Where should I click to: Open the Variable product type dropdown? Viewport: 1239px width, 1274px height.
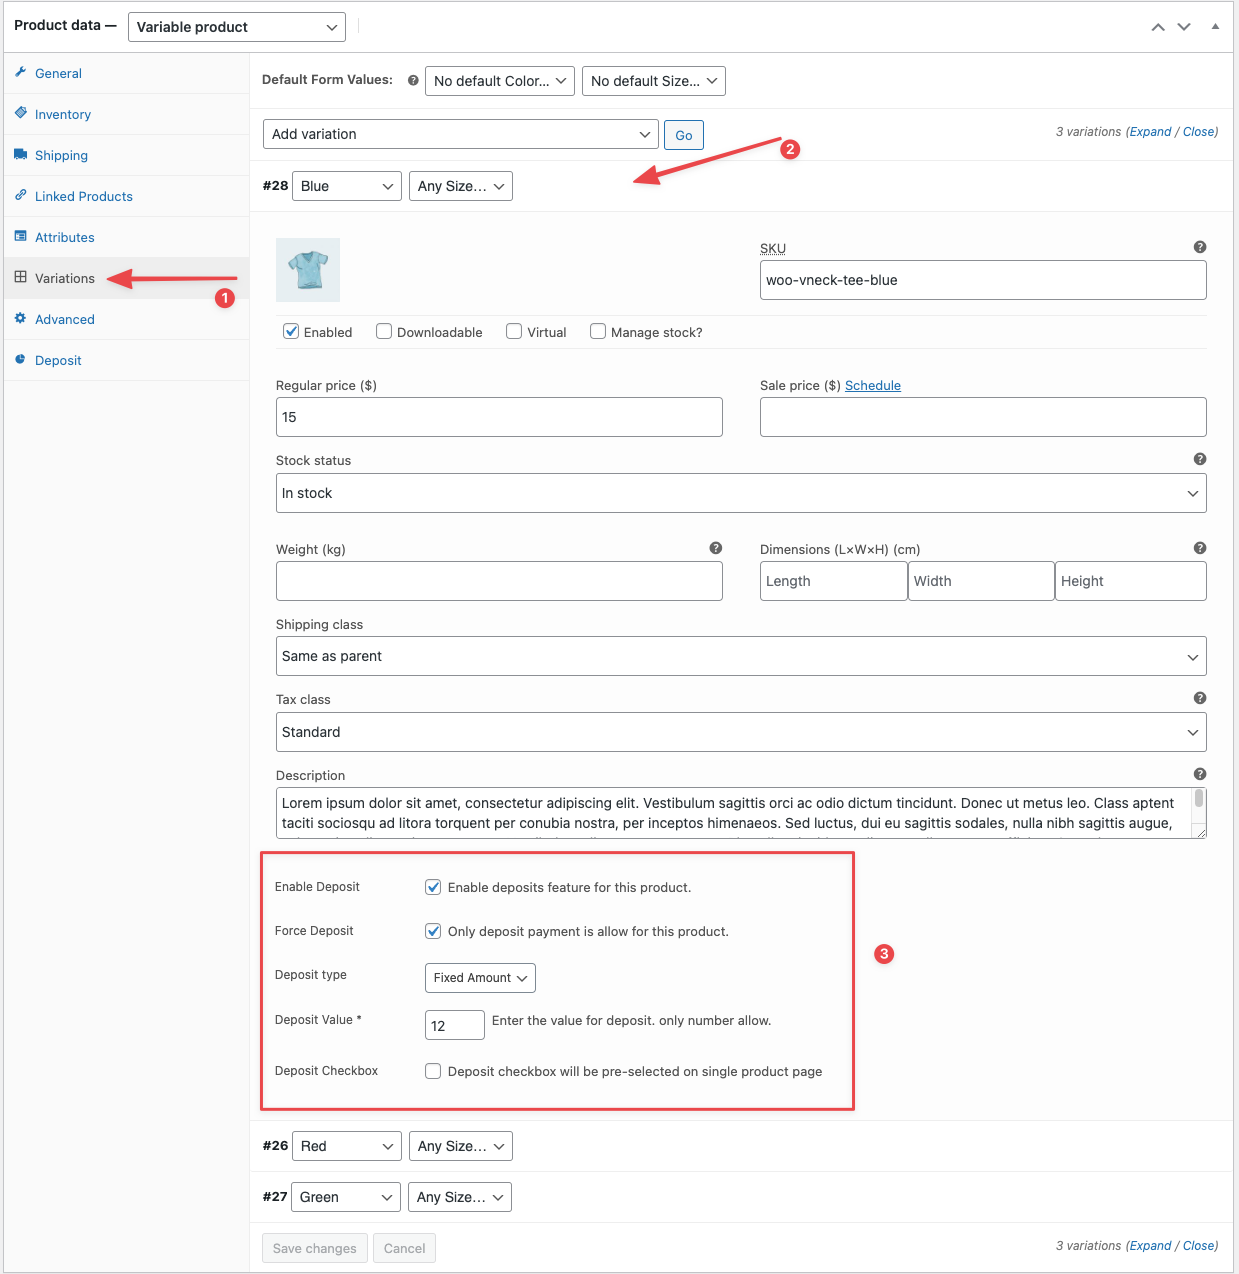point(237,27)
